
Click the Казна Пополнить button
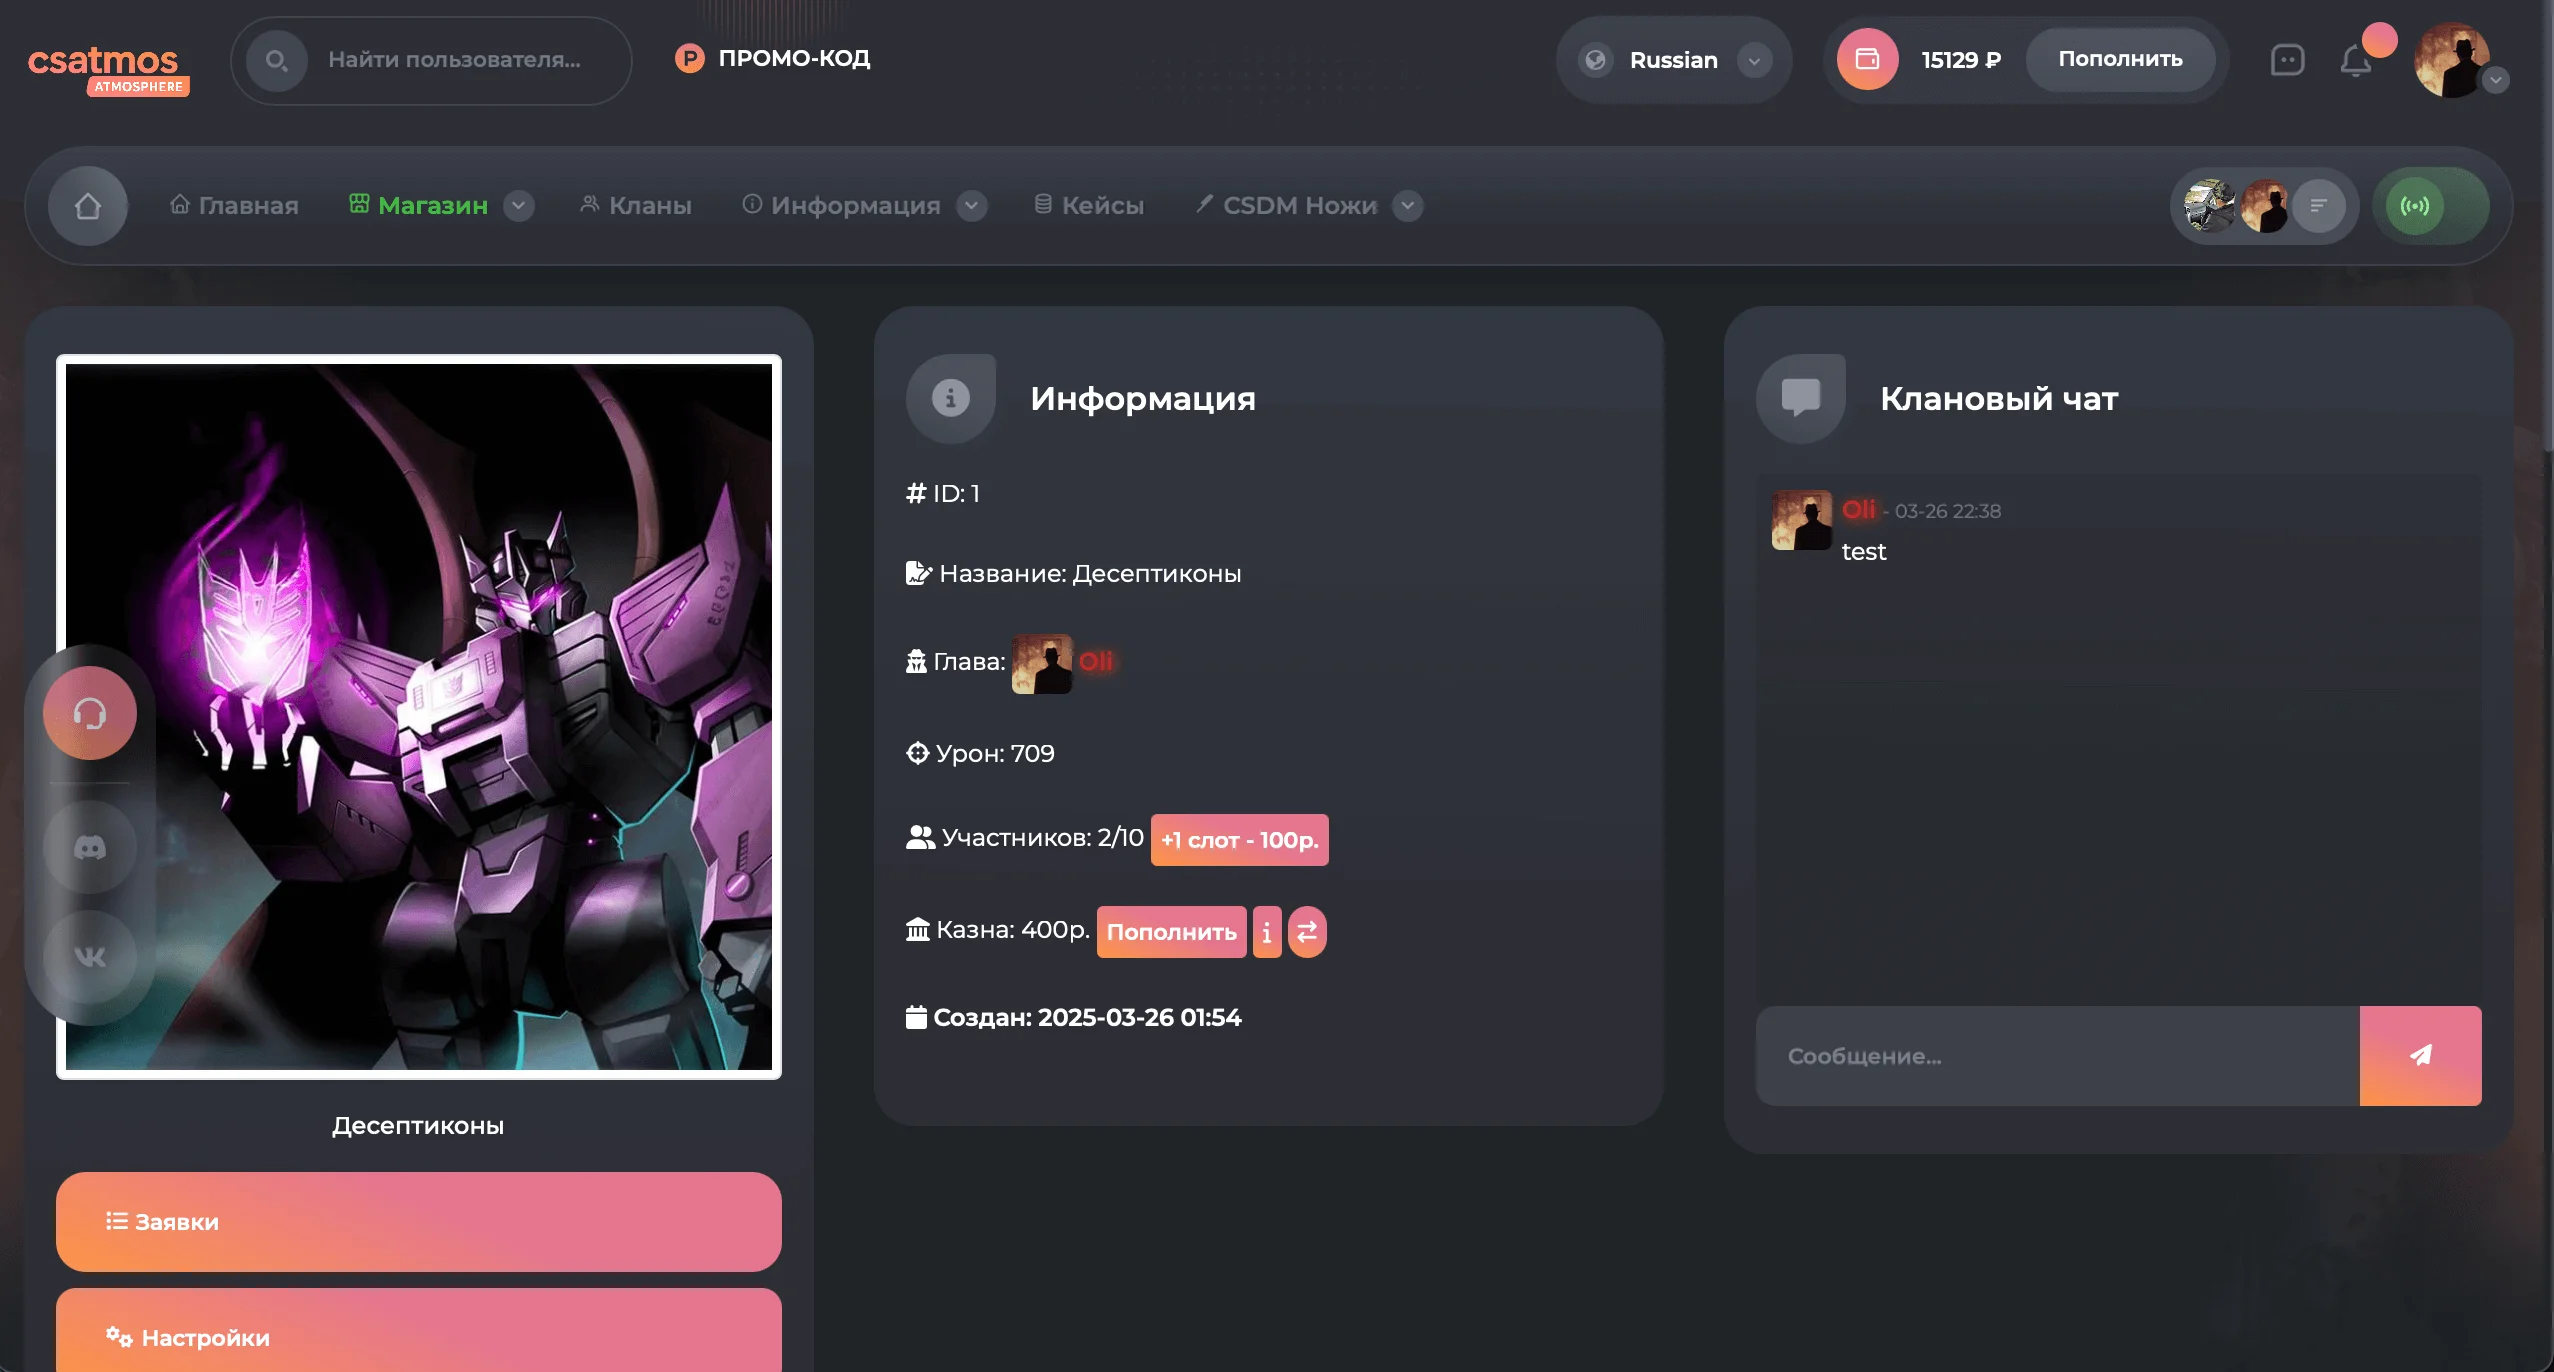(x=1172, y=932)
